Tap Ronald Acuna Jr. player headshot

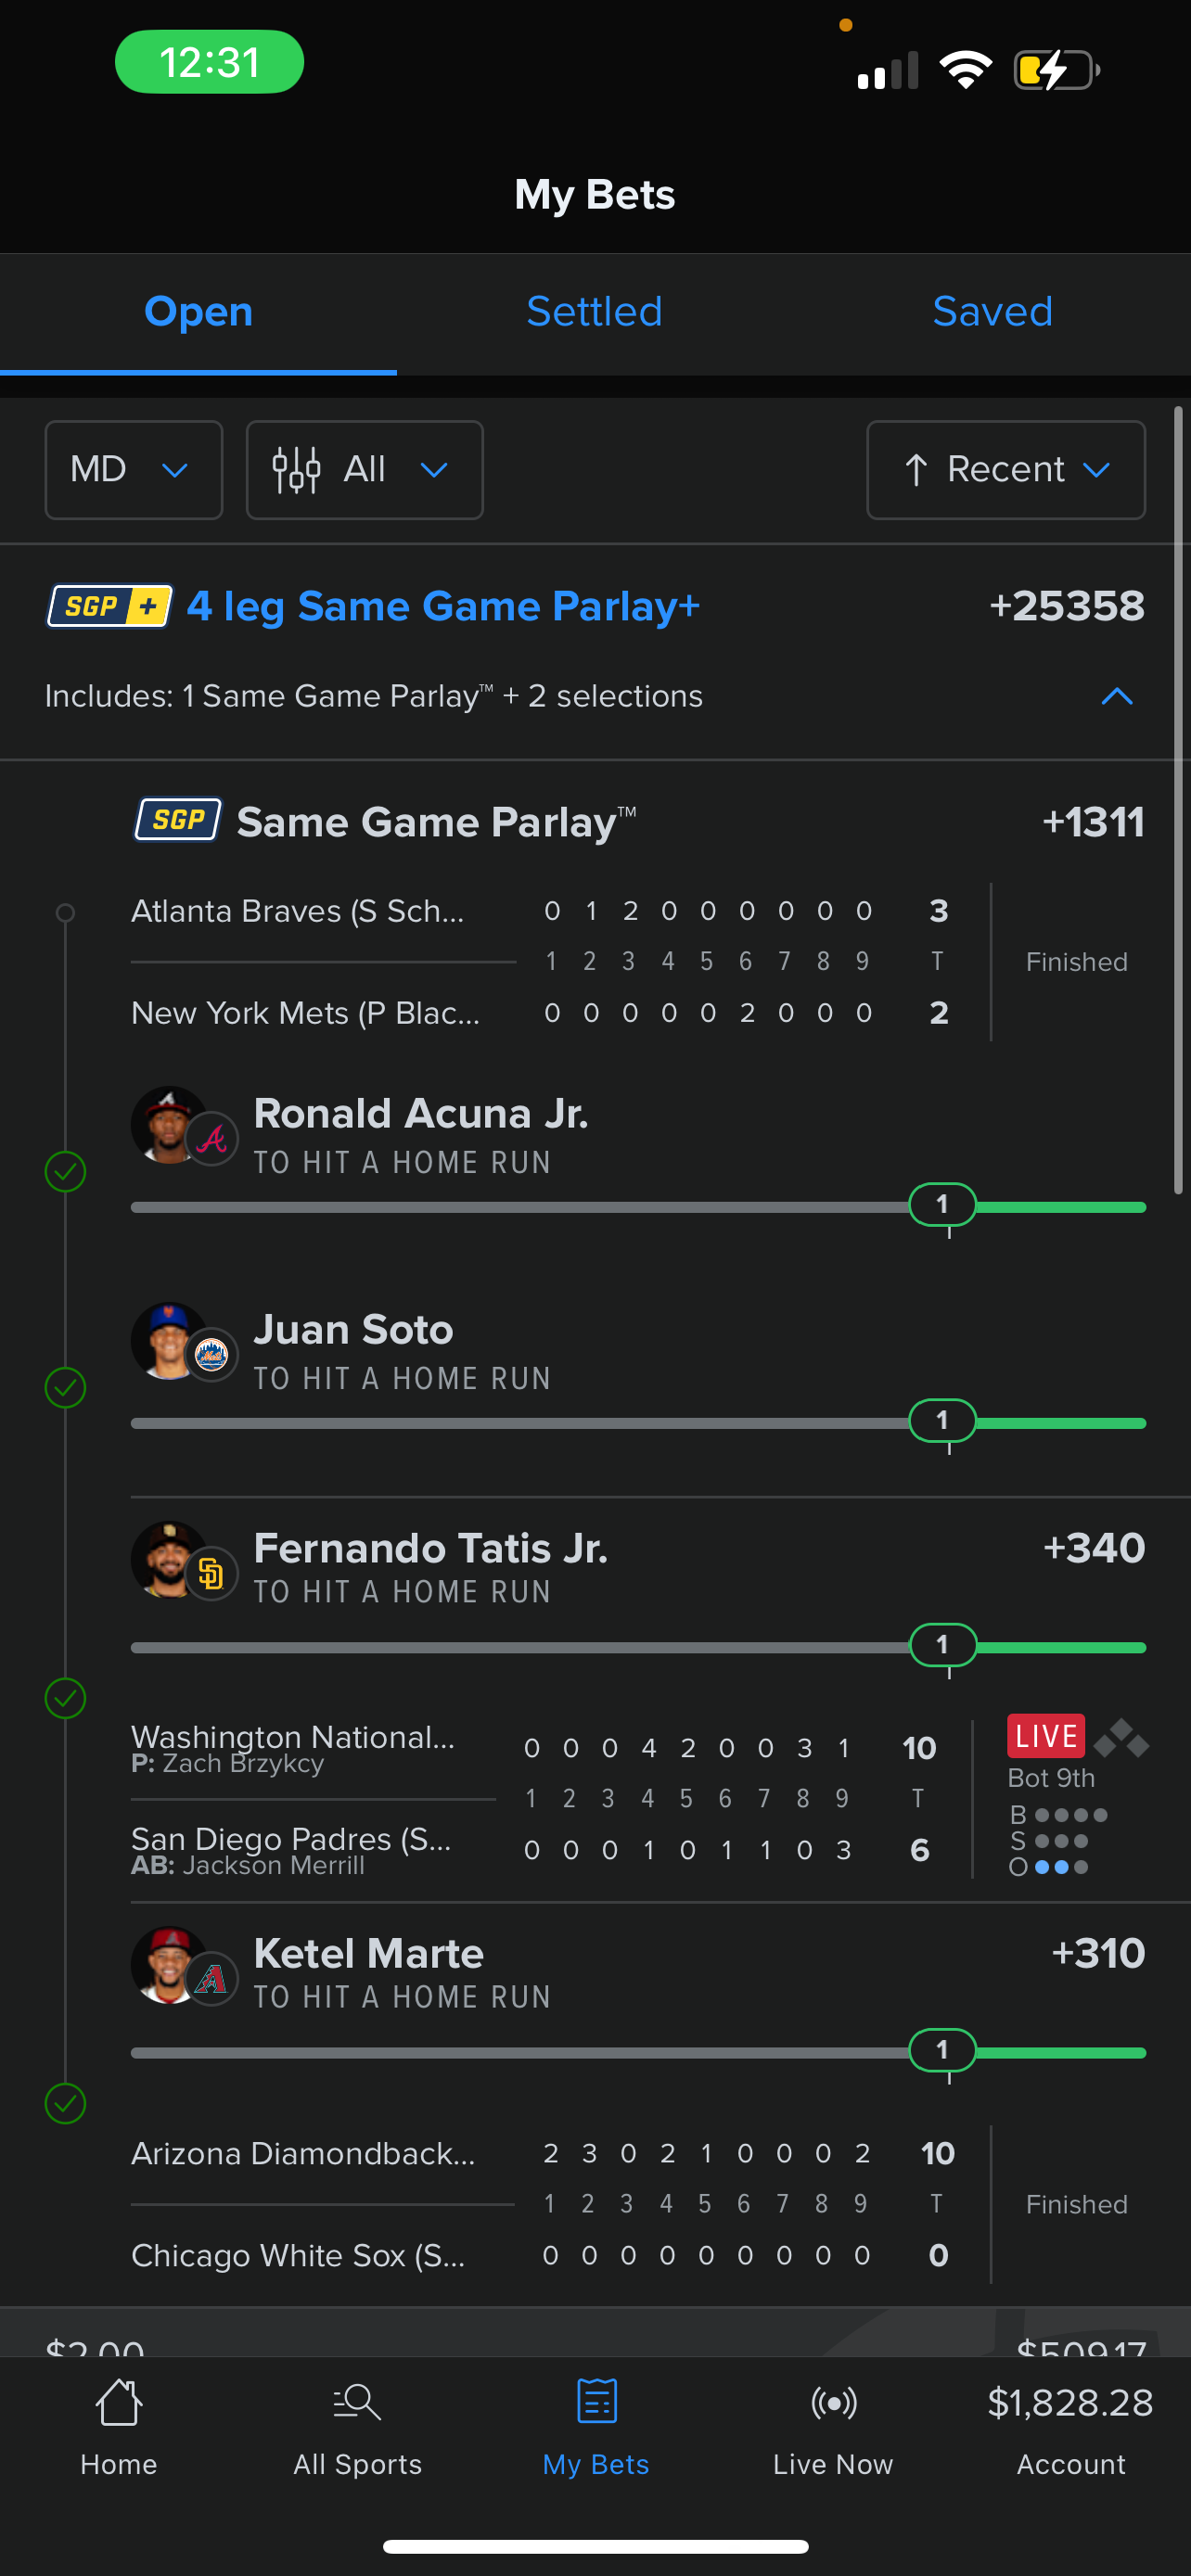[x=168, y=1125]
